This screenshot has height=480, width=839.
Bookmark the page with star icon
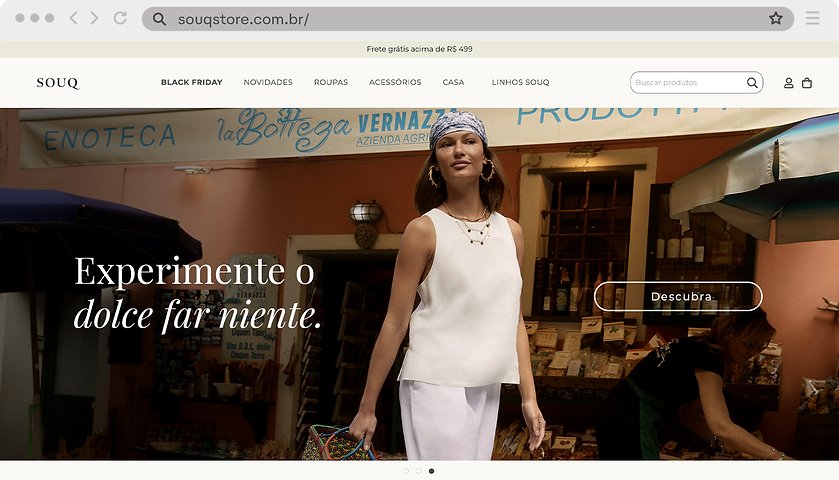(x=775, y=19)
